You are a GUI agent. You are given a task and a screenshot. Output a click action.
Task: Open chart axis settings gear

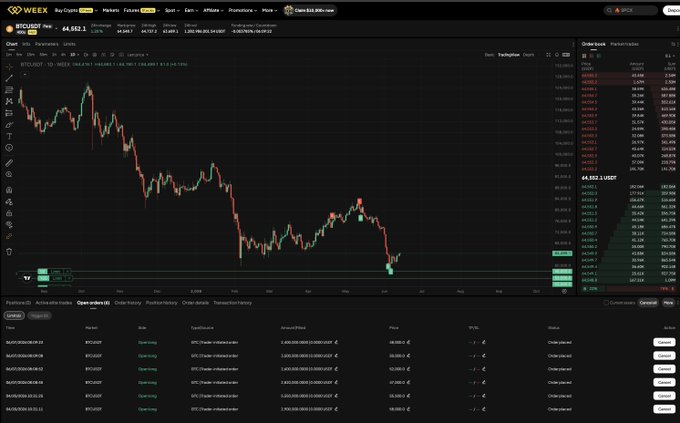pos(564,292)
